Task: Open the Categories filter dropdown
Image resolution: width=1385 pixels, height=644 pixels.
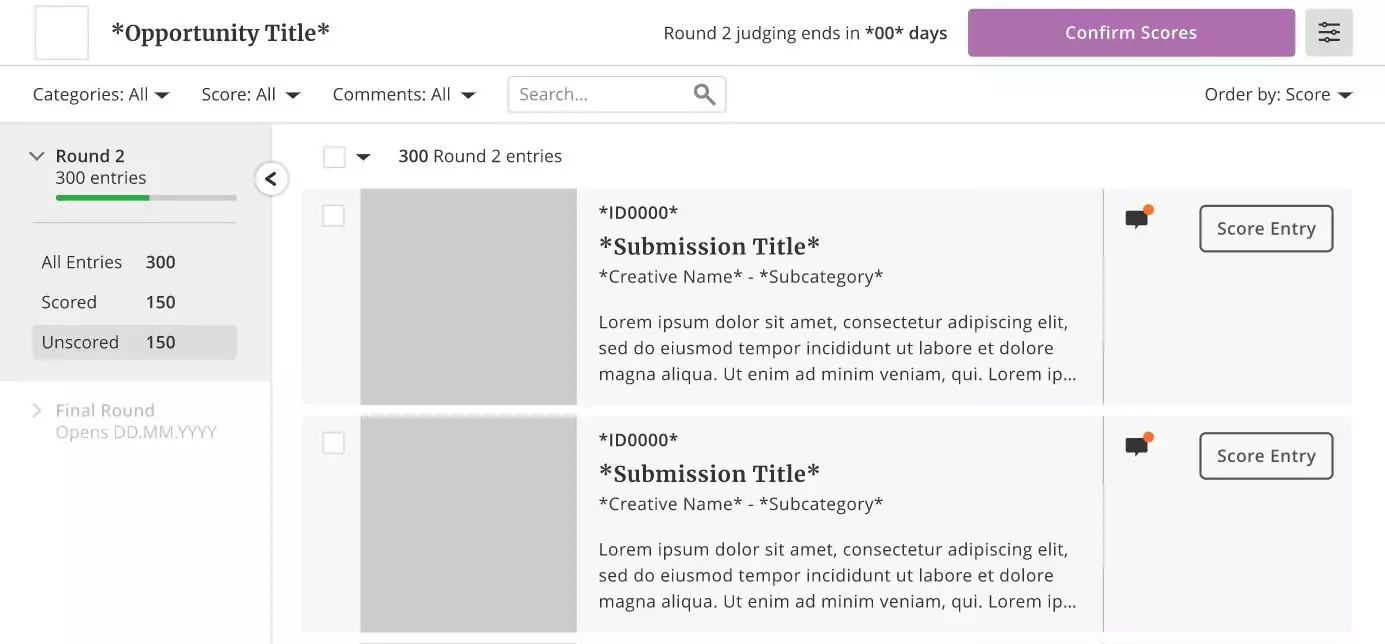Action: [x=101, y=95]
